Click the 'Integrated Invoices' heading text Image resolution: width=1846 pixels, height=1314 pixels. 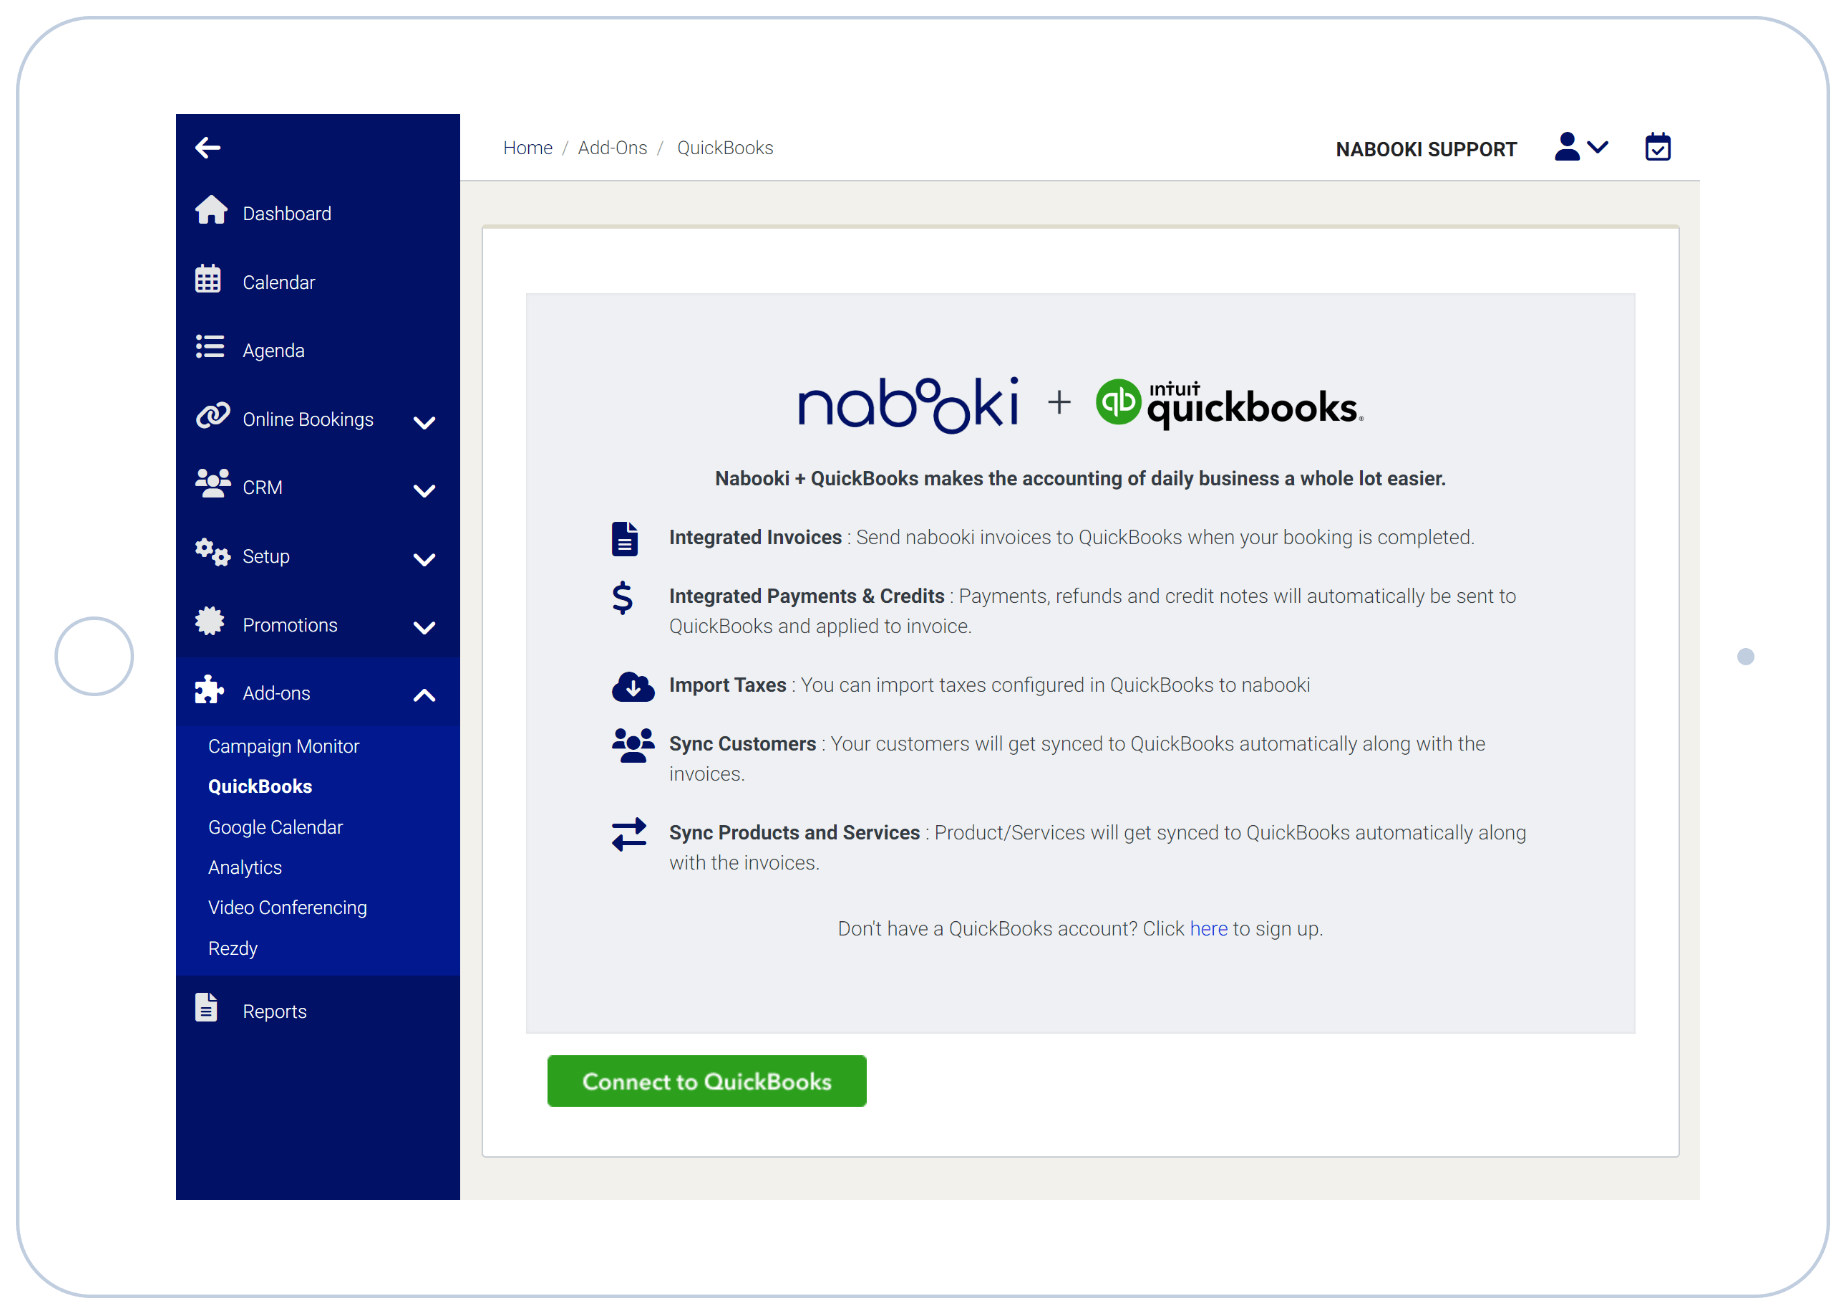[x=756, y=538]
